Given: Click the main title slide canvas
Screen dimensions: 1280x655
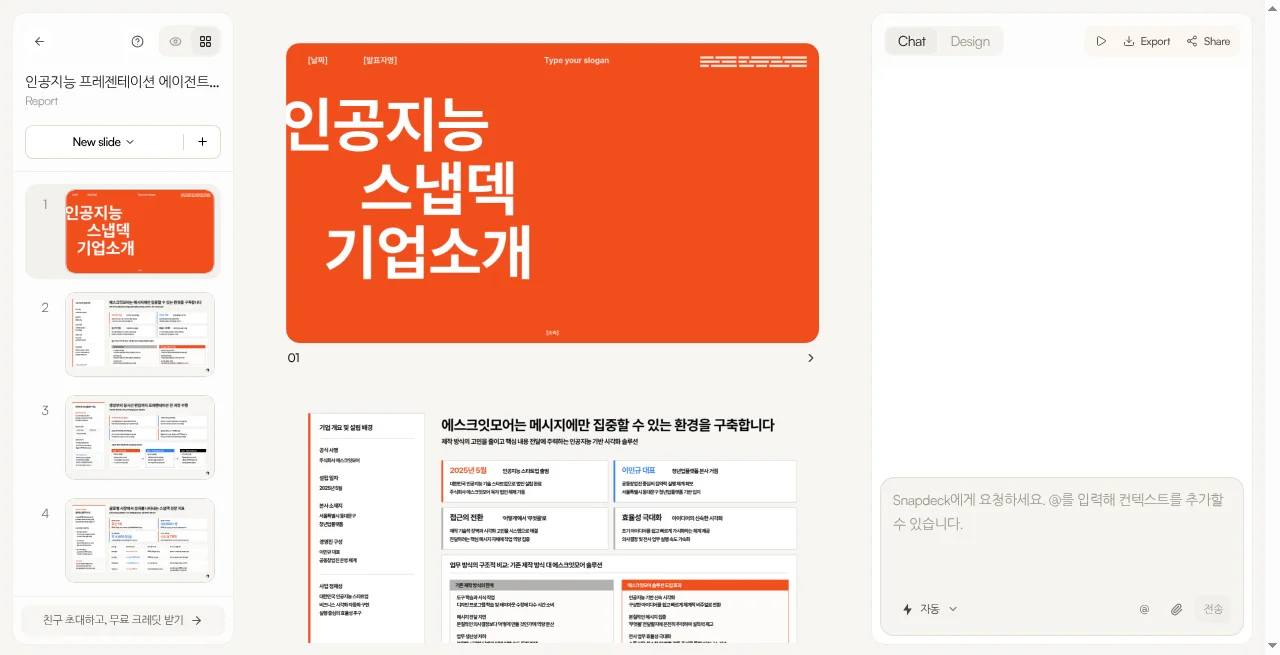Looking at the screenshot, I should coord(552,193).
